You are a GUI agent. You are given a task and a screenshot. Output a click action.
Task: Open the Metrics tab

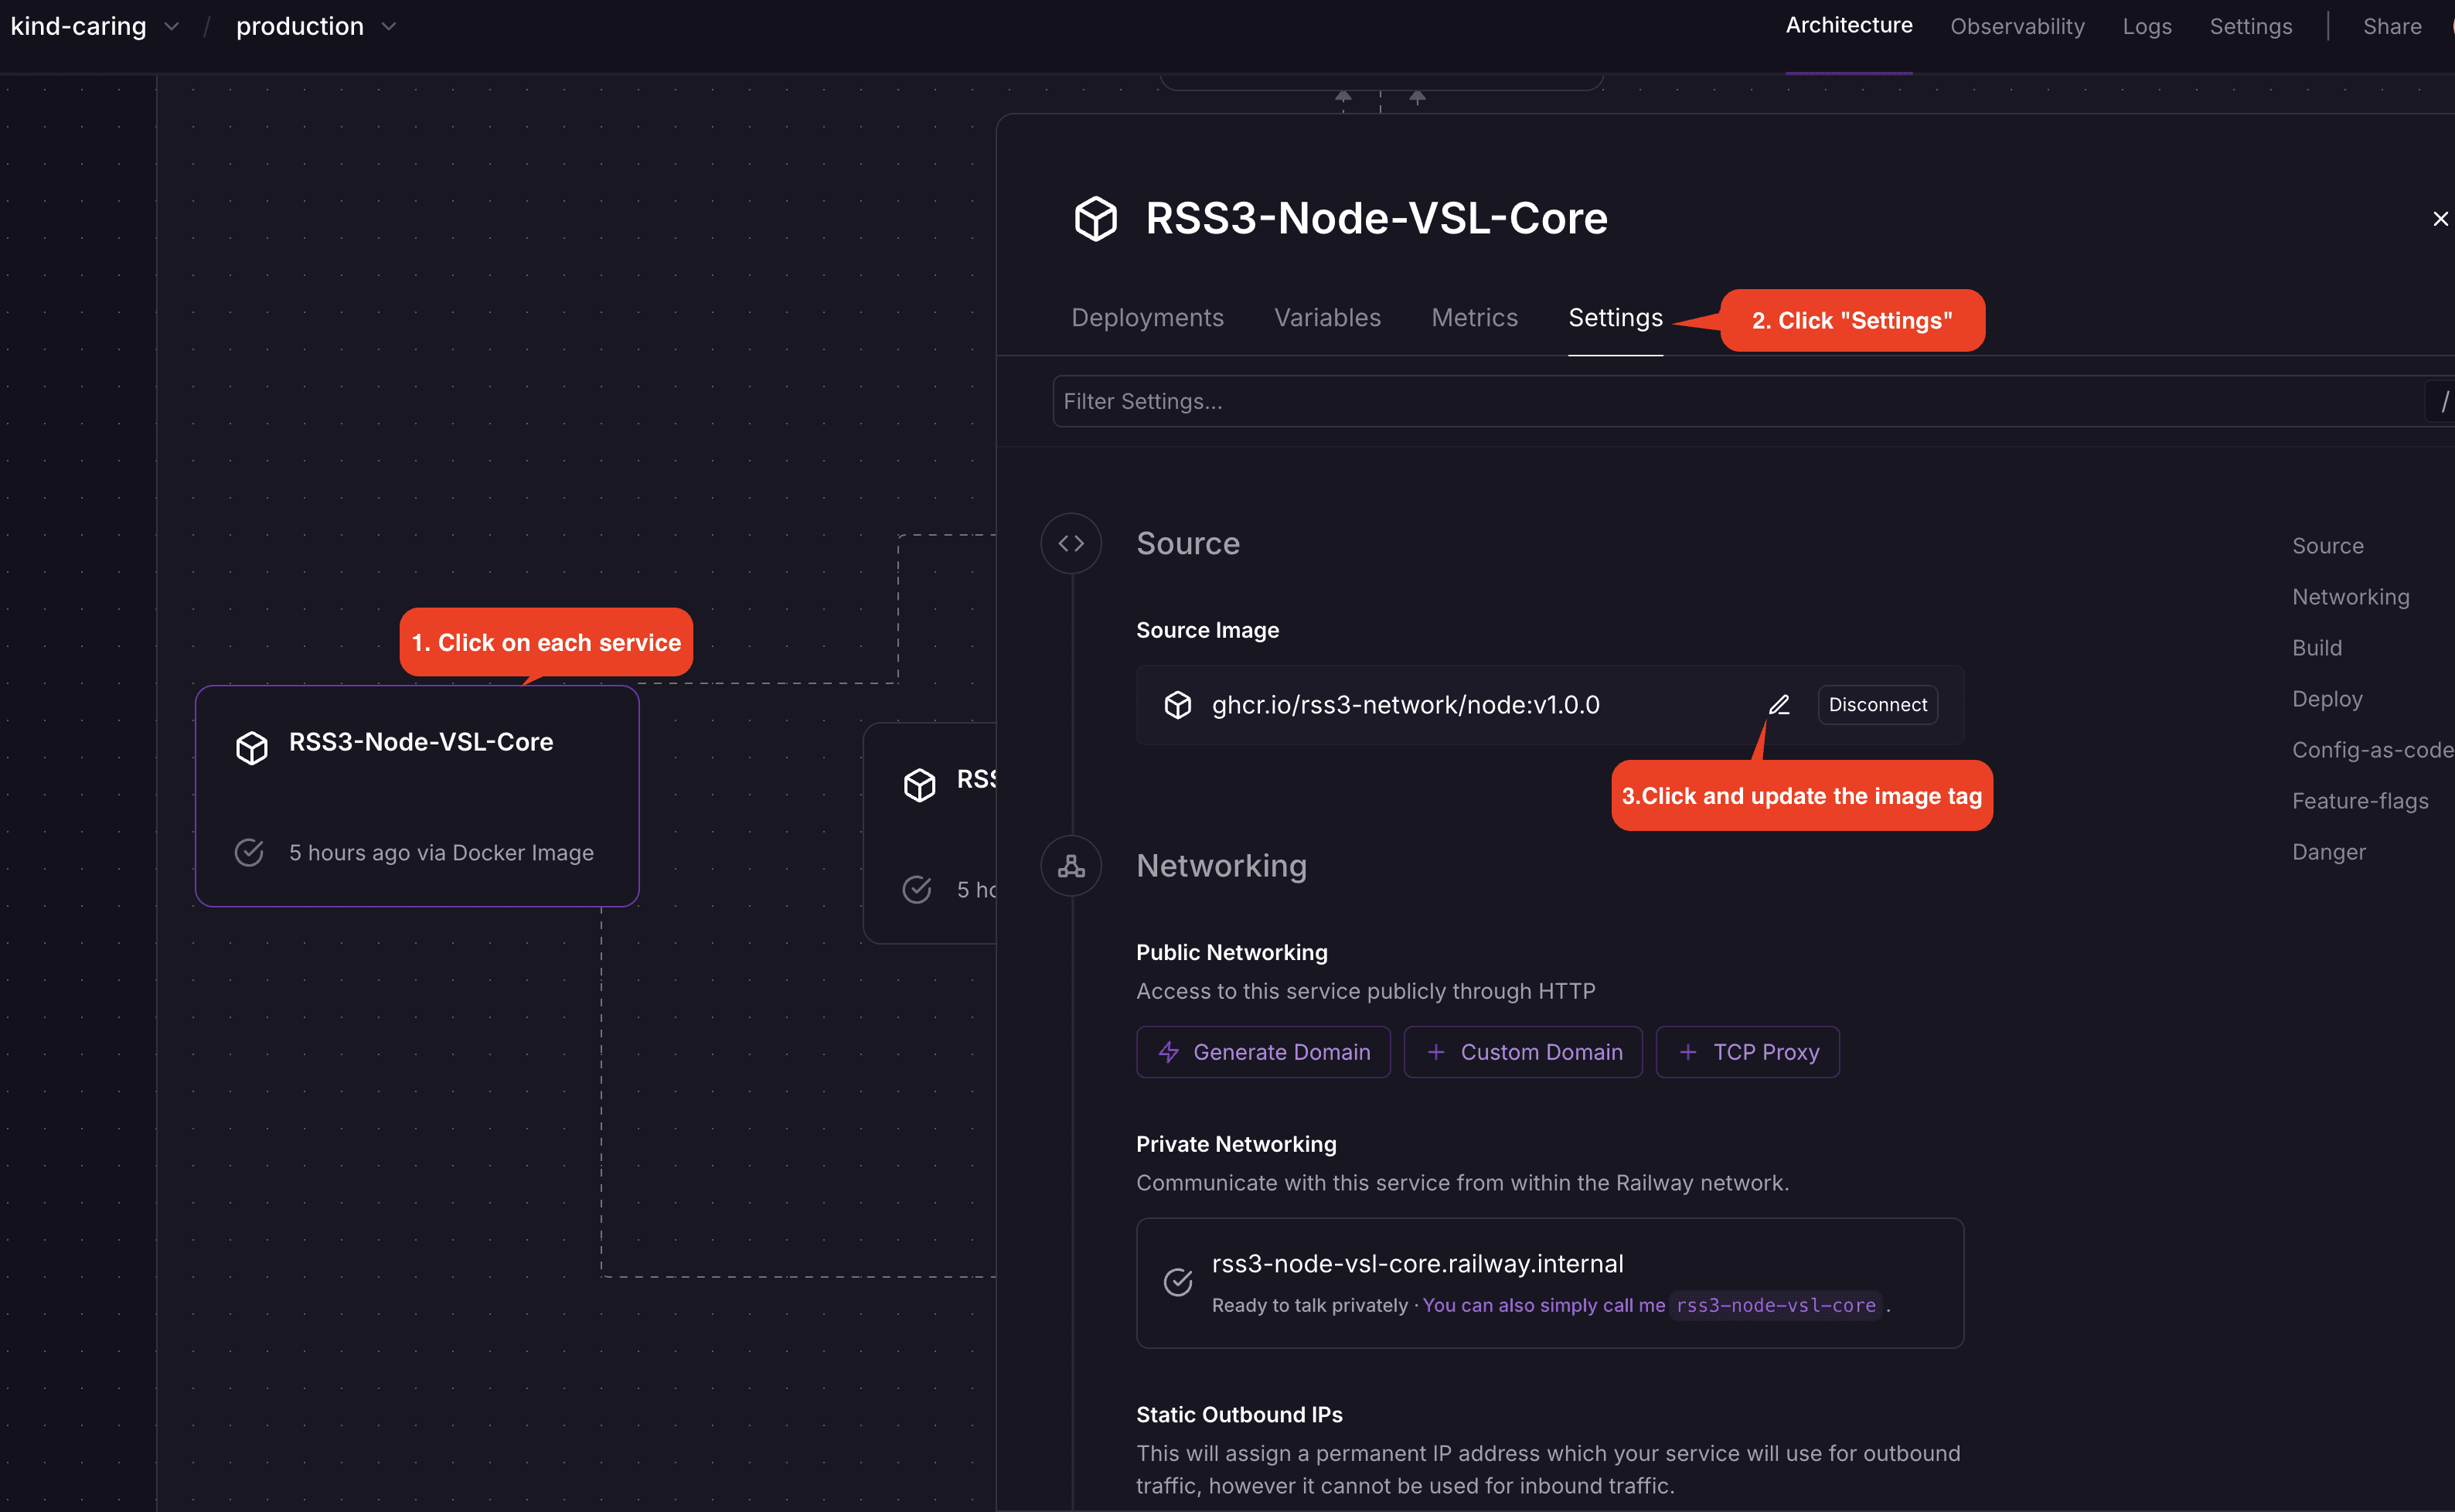[x=1474, y=318]
